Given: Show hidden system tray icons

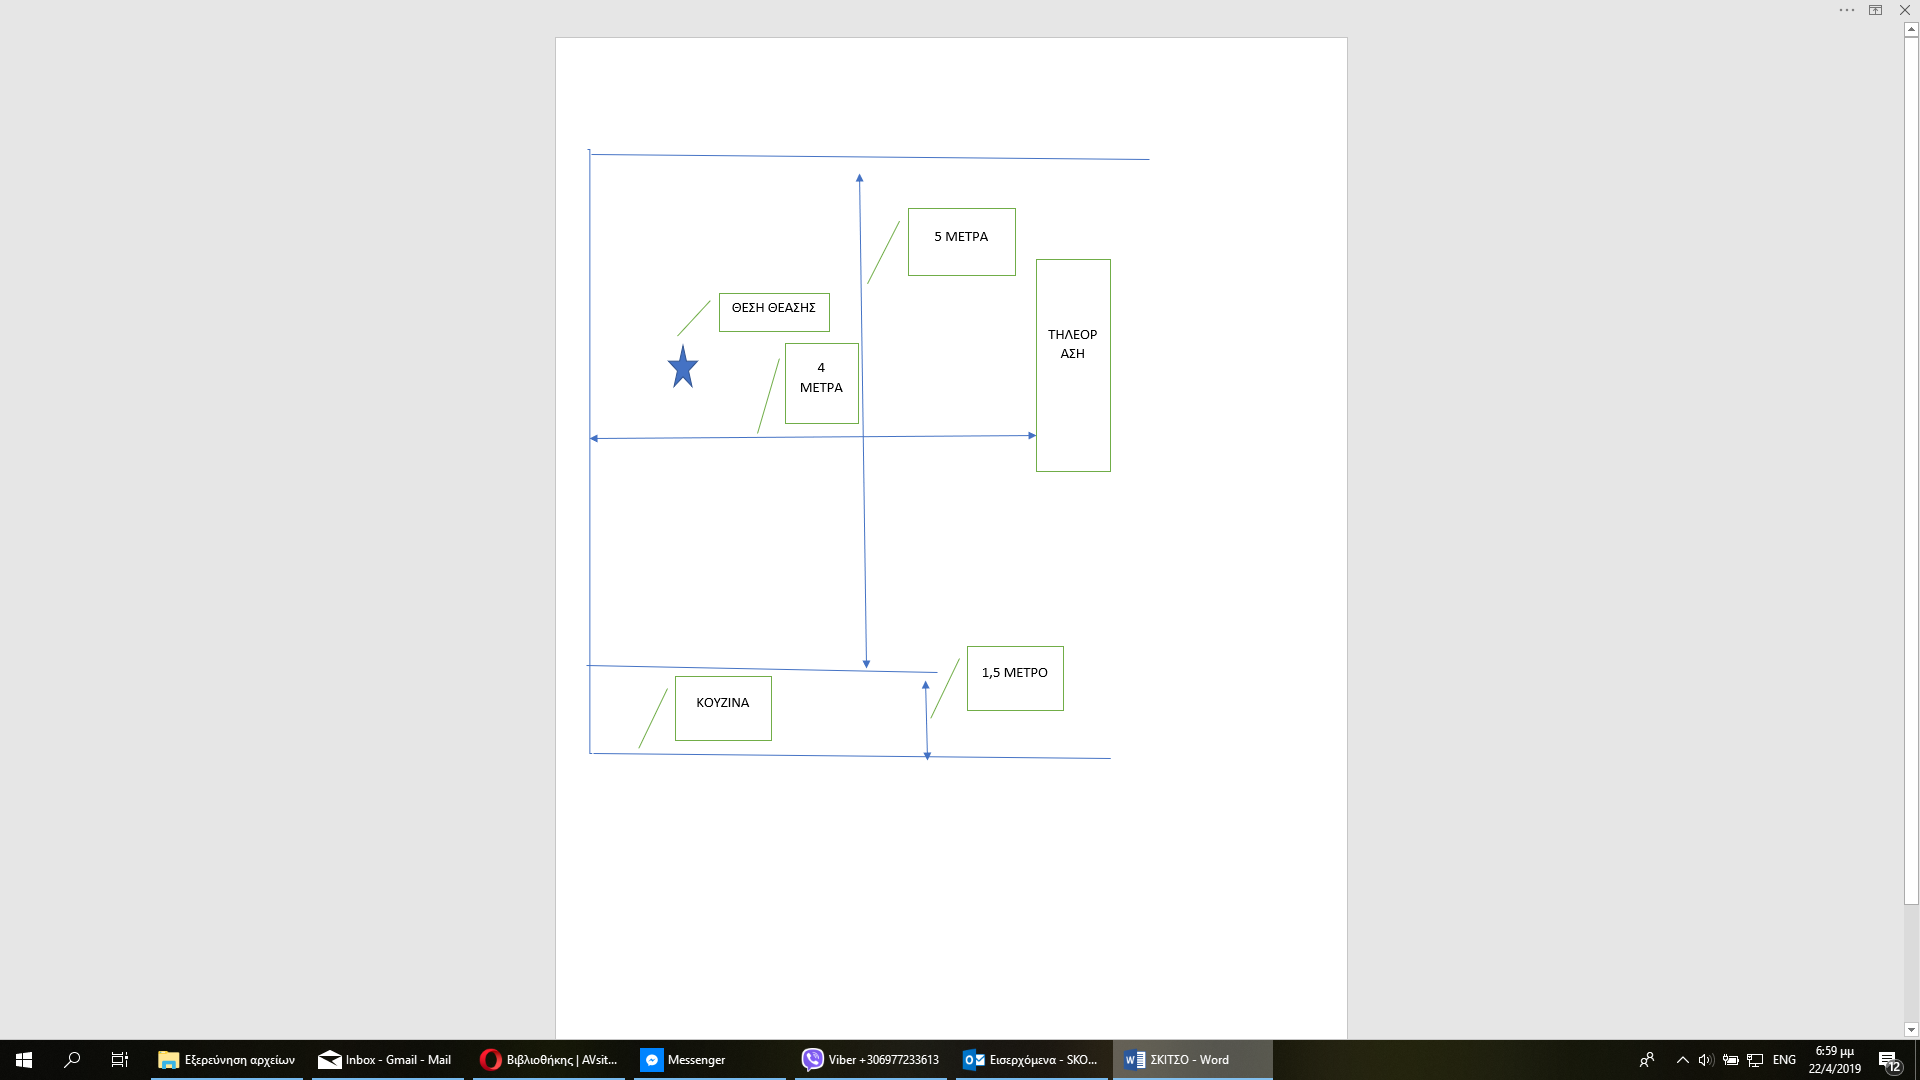Looking at the screenshot, I should click(x=1682, y=1060).
